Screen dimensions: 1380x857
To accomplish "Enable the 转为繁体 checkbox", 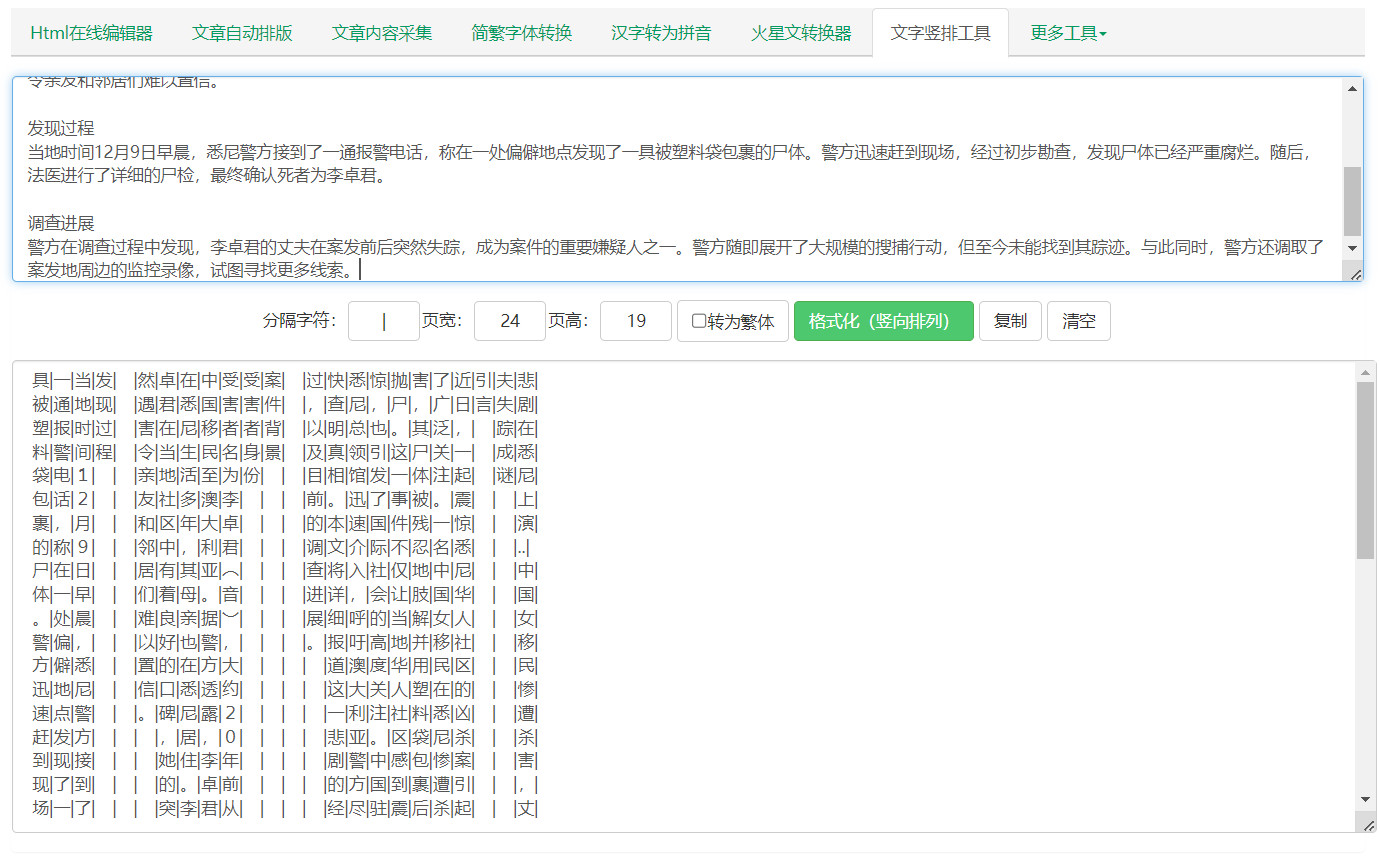I will 699,321.
